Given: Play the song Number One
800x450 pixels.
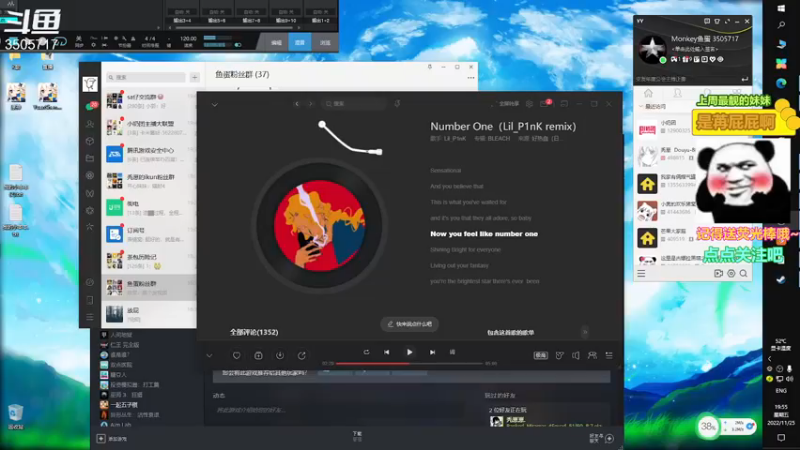Looking at the screenshot, I should pyautogui.click(x=409, y=352).
